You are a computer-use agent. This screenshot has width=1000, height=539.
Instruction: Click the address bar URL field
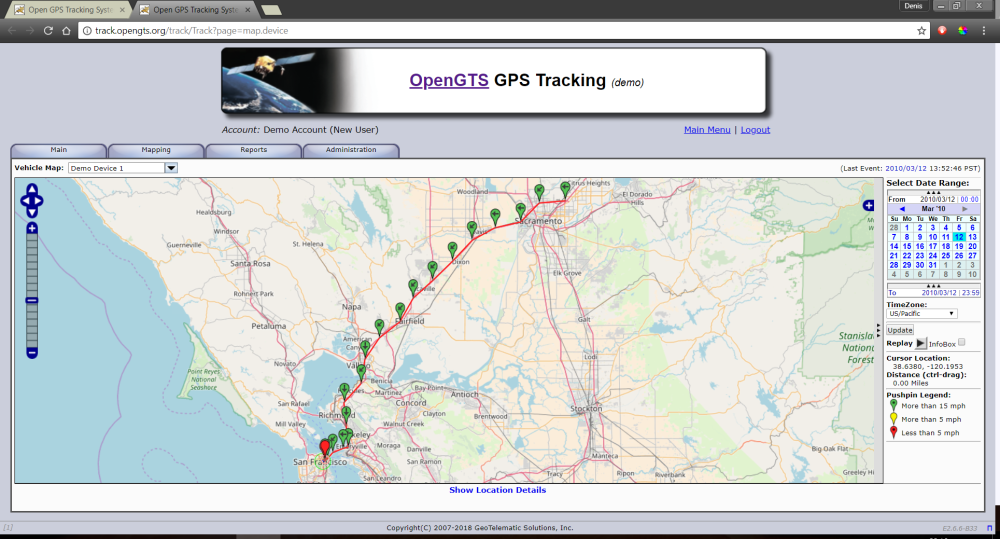[x=504, y=30]
